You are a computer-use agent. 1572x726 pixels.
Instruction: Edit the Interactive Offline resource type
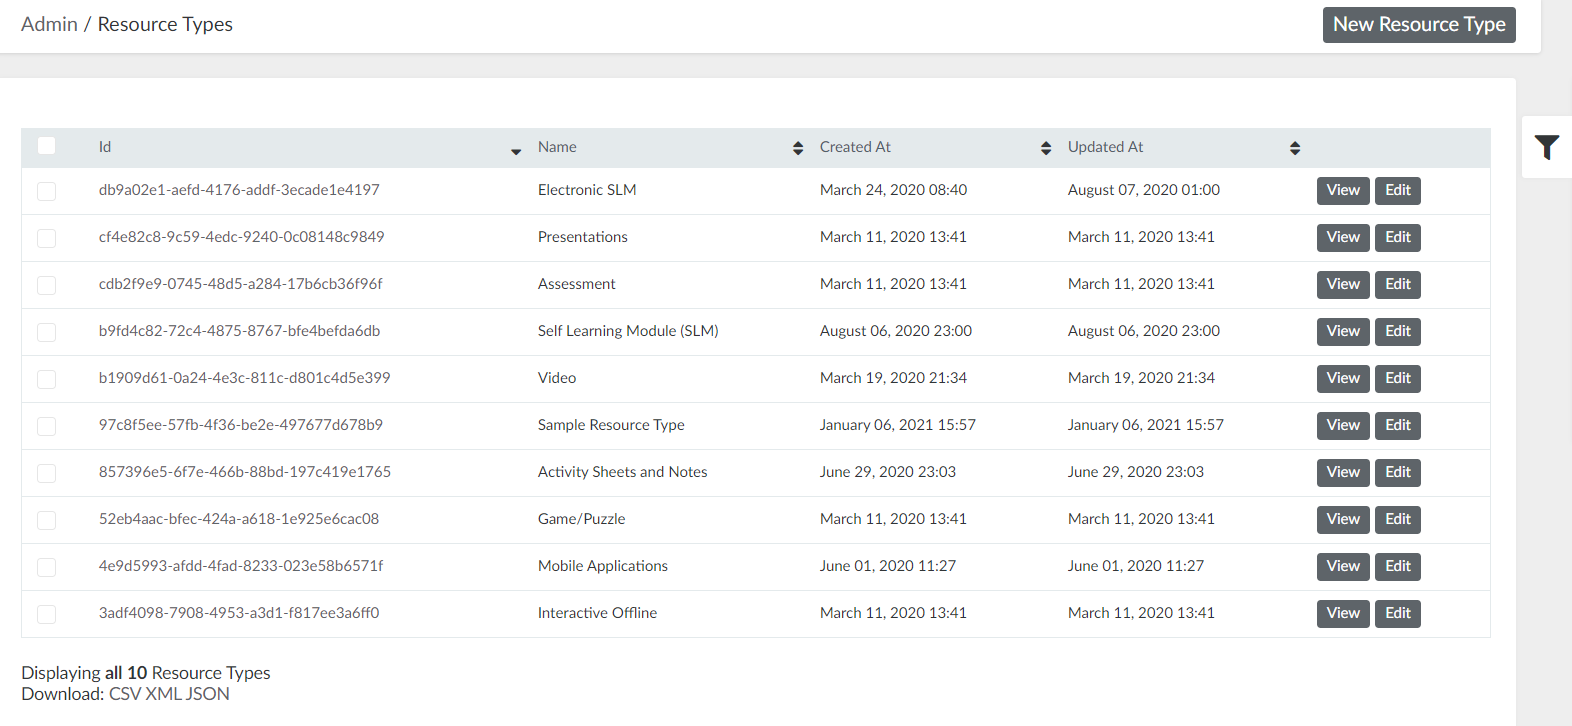click(1398, 613)
